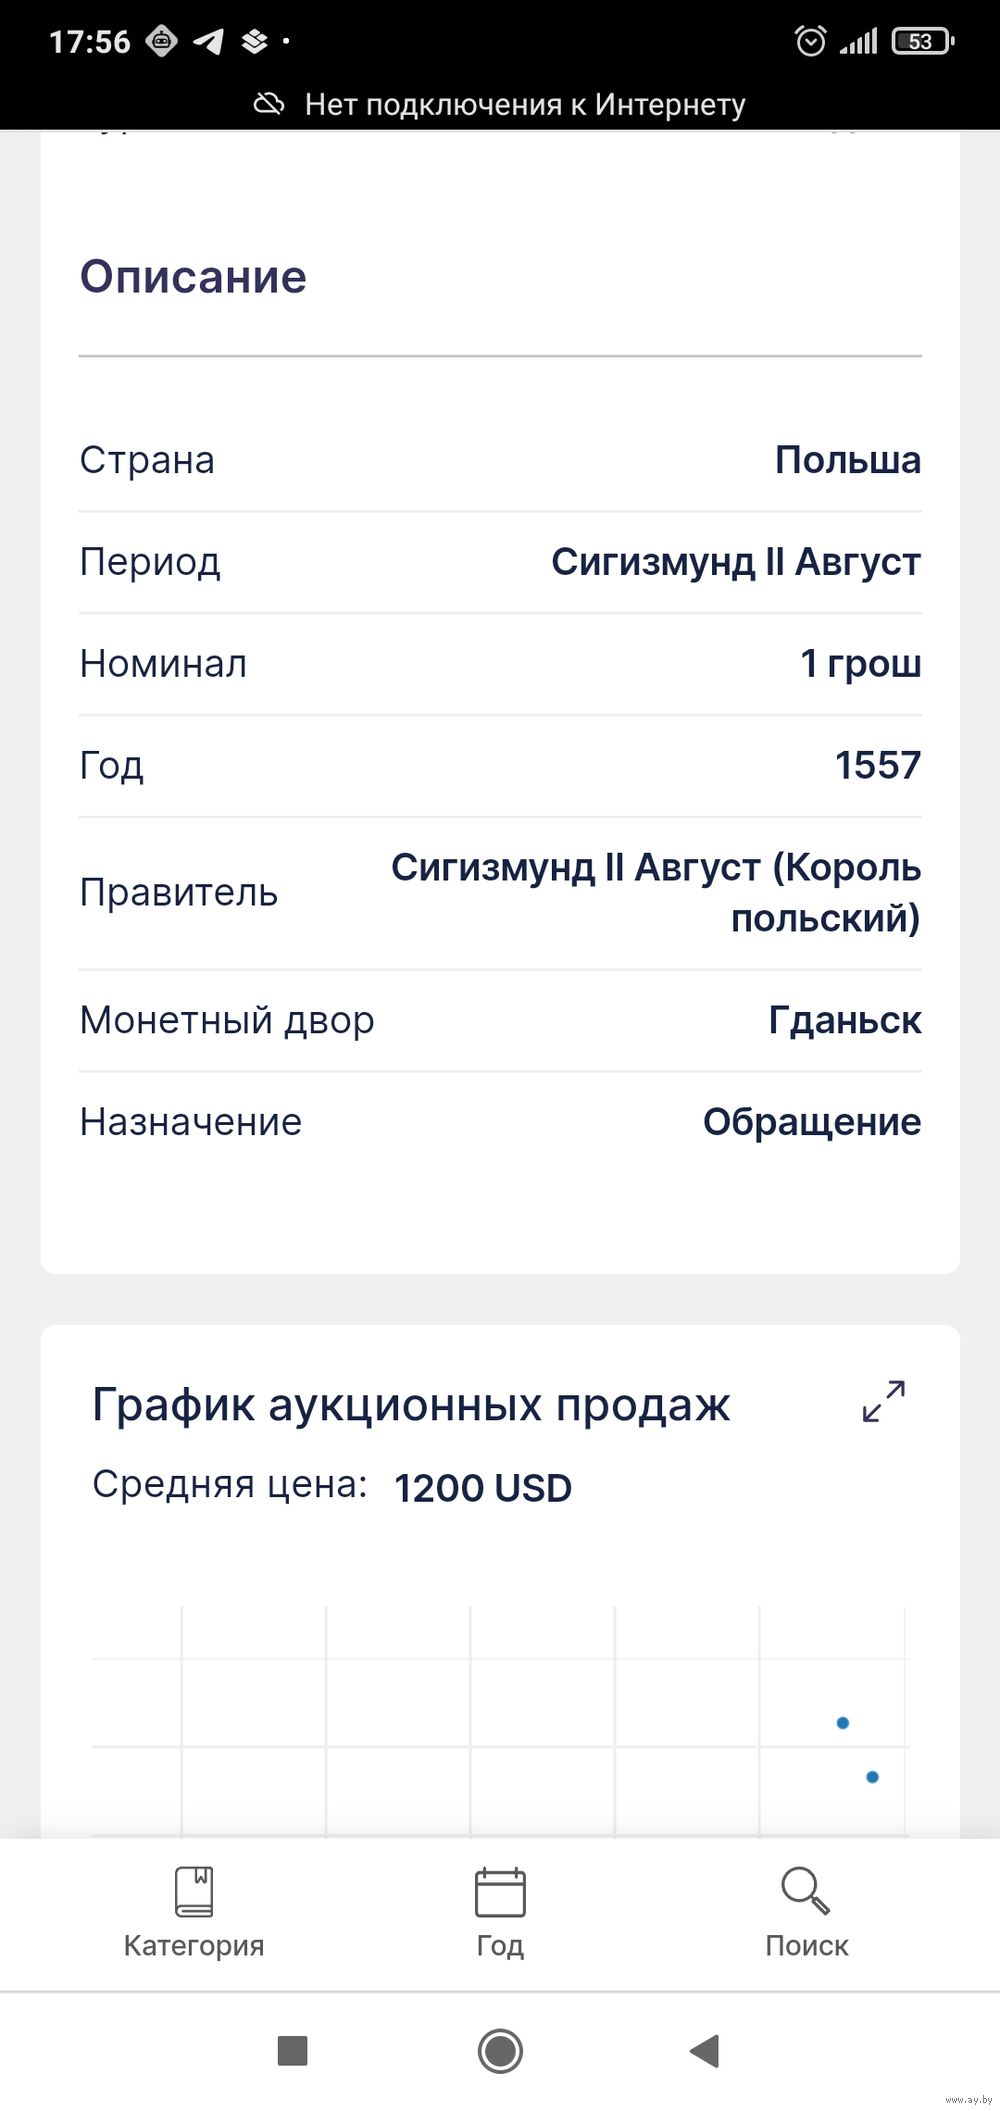Click the lower blue data point on chart
The height and width of the screenshot is (2111, 1000).
(x=872, y=1777)
